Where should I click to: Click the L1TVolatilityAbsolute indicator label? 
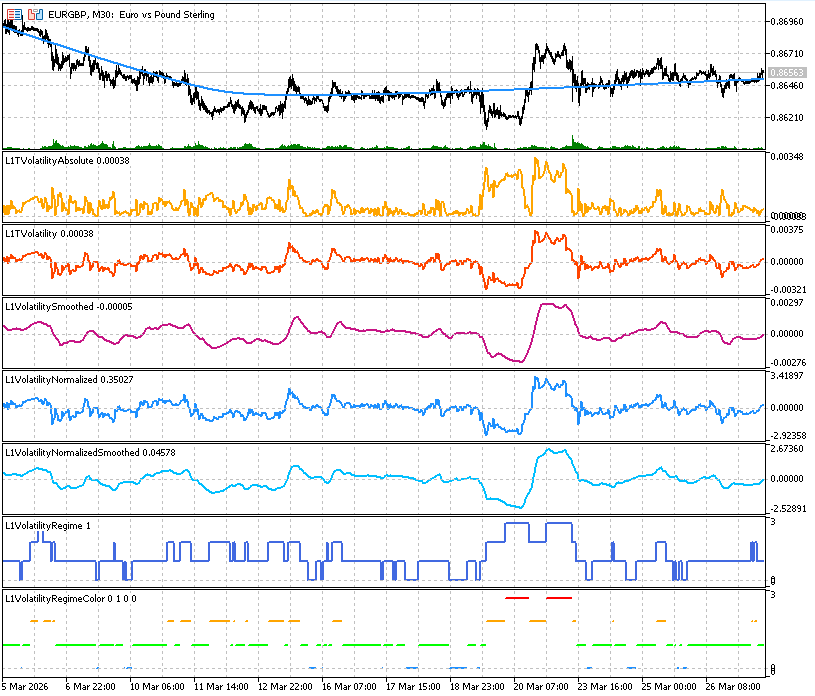pos(68,161)
